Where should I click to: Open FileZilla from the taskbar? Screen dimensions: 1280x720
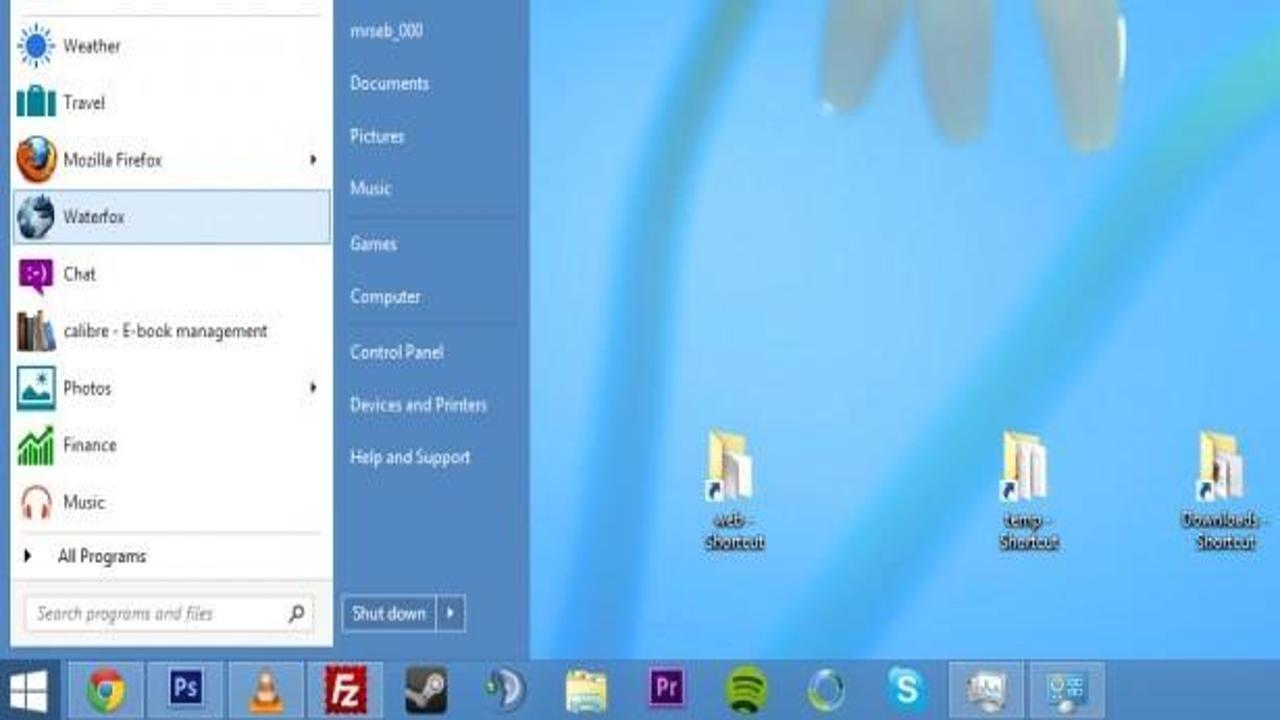pyautogui.click(x=346, y=690)
